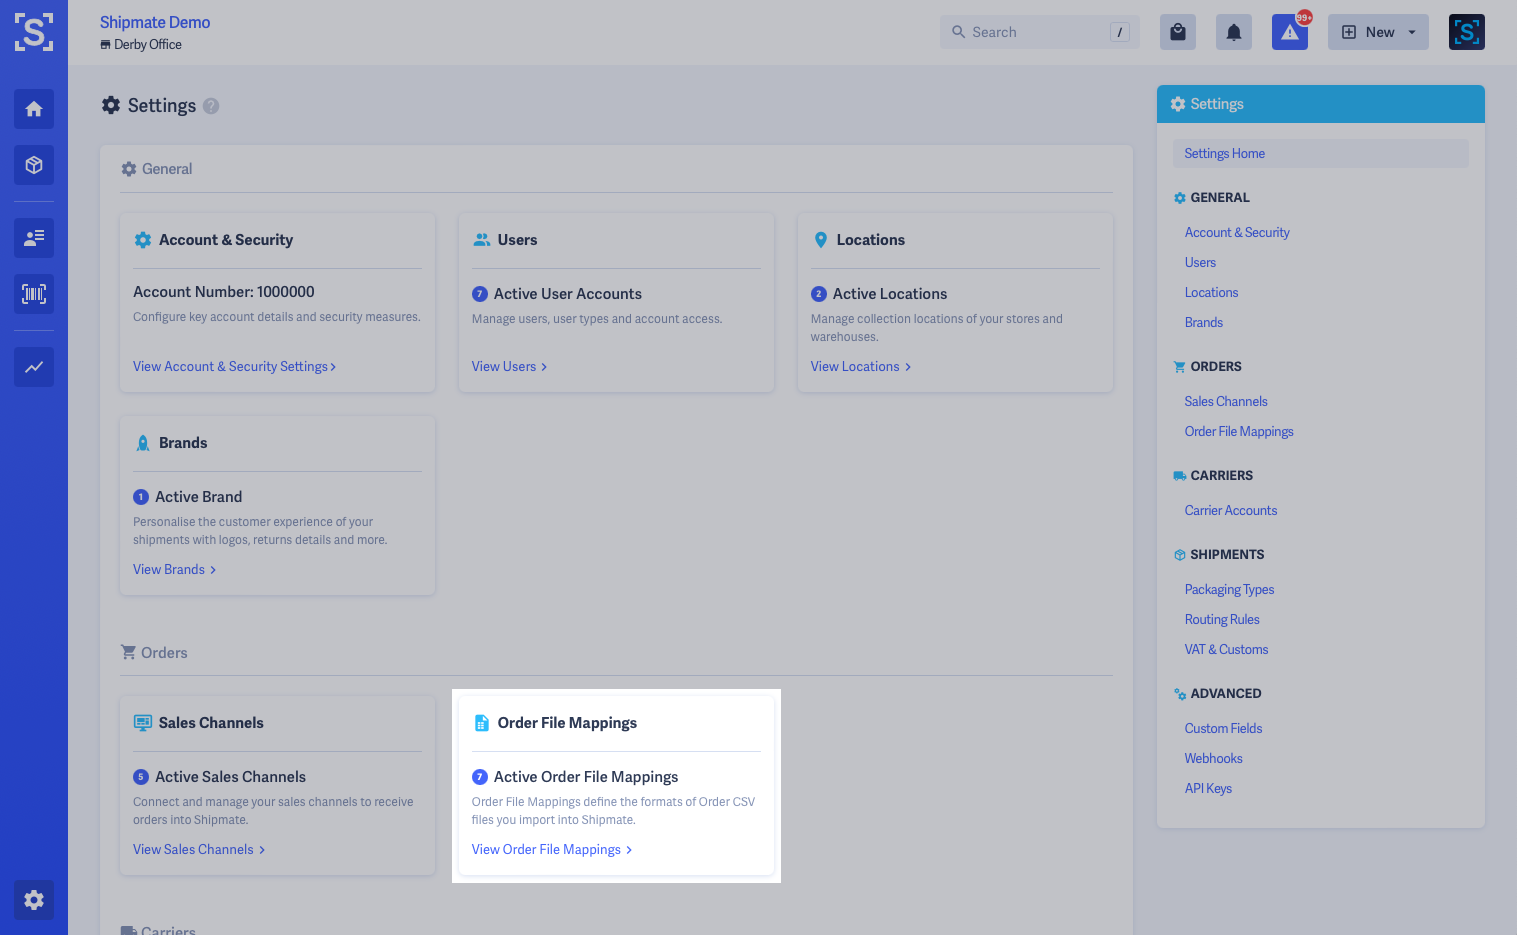This screenshot has width=1517, height=935.
Task: Select Sales Channels in the side panel
Action: 1226,401
